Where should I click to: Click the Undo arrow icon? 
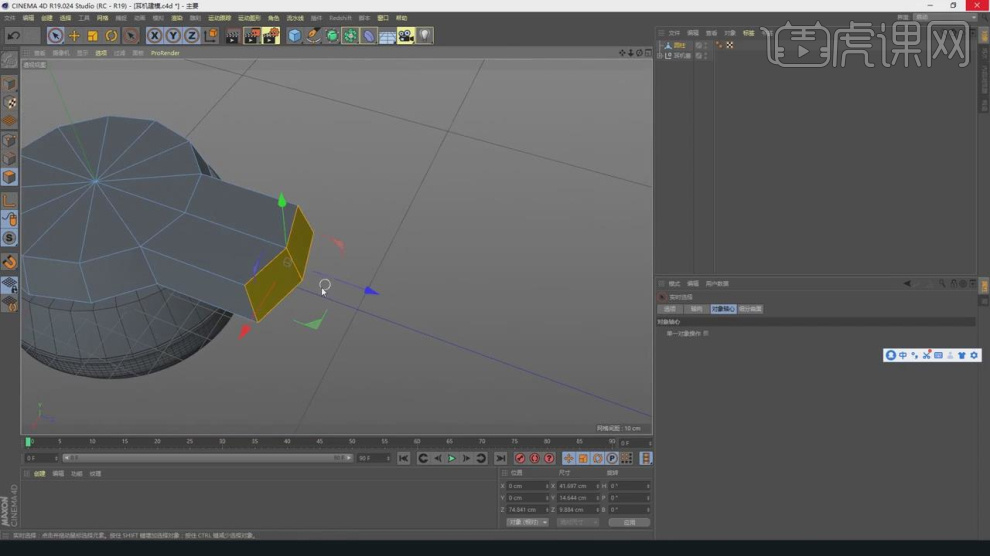(x=13, y=35)
